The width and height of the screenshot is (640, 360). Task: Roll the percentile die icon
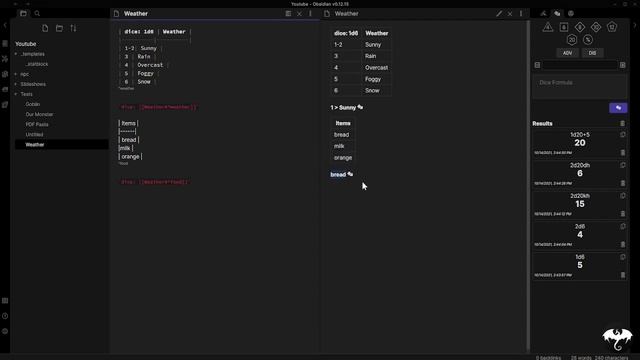pos(588,40)
